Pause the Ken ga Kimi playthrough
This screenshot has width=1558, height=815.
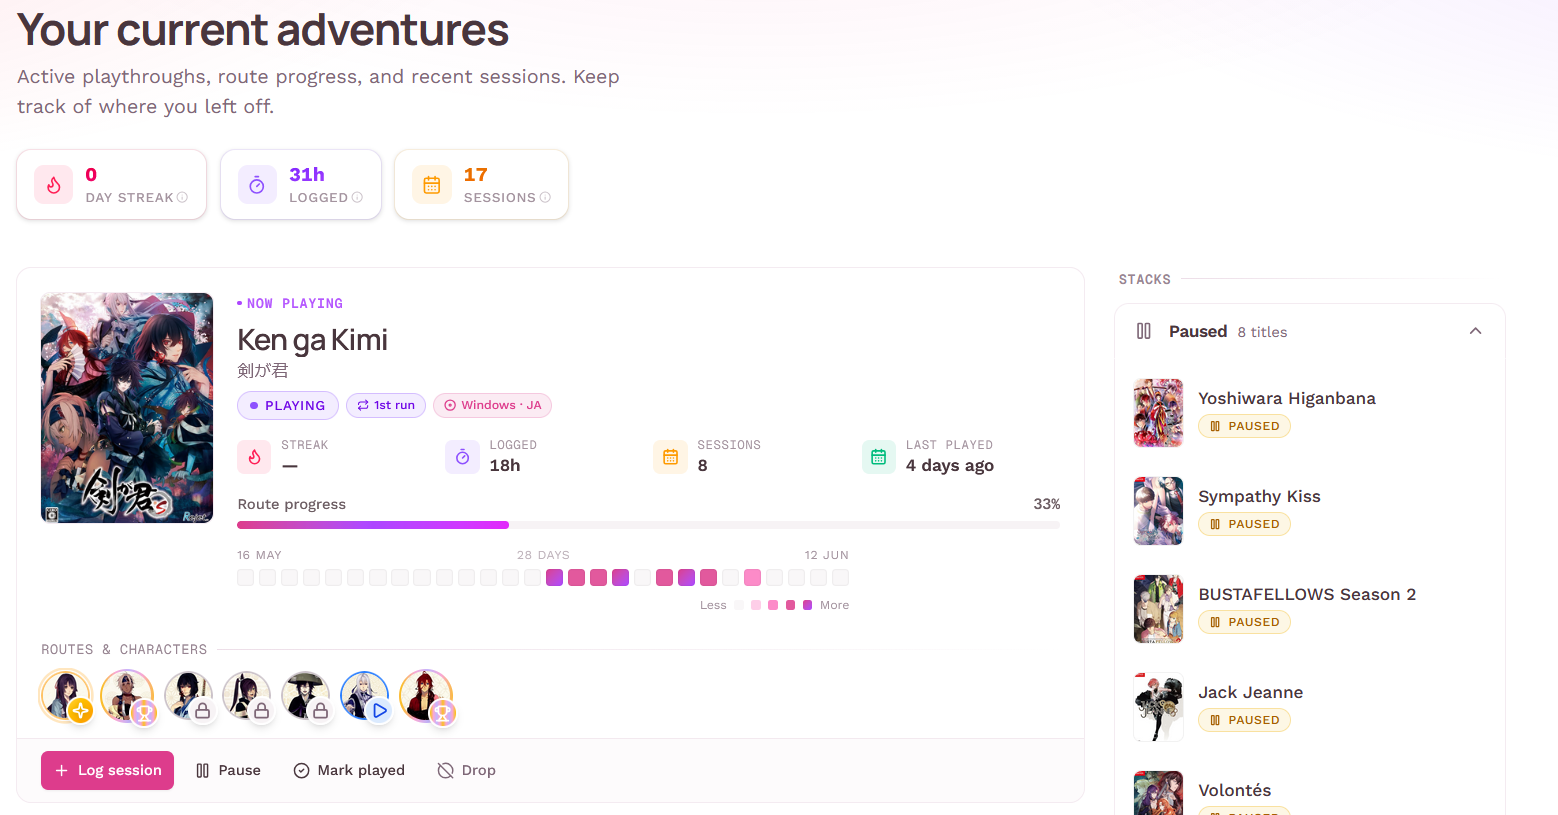(228, 770)
